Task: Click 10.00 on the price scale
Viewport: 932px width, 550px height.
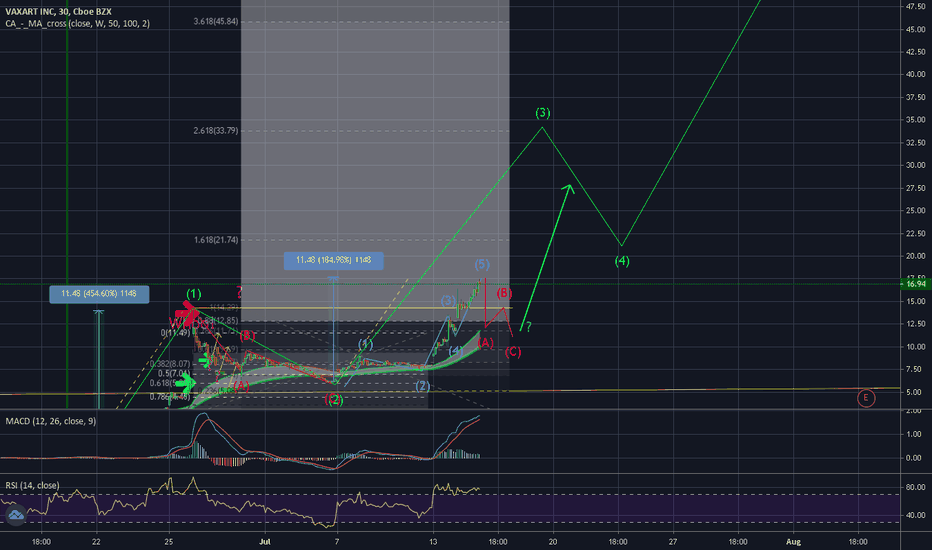Action: (x=915, y=347)
